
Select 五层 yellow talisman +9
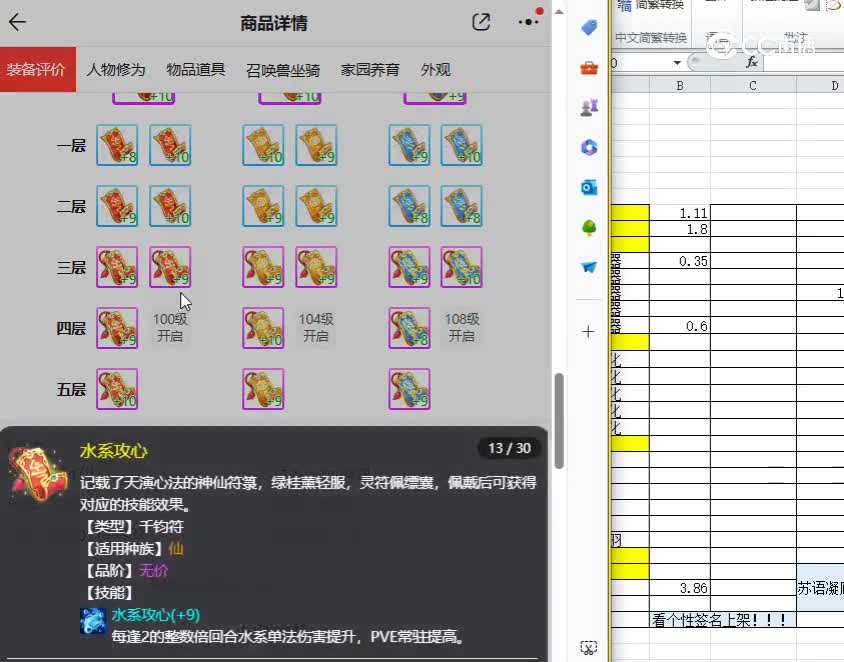pos(263,389)
